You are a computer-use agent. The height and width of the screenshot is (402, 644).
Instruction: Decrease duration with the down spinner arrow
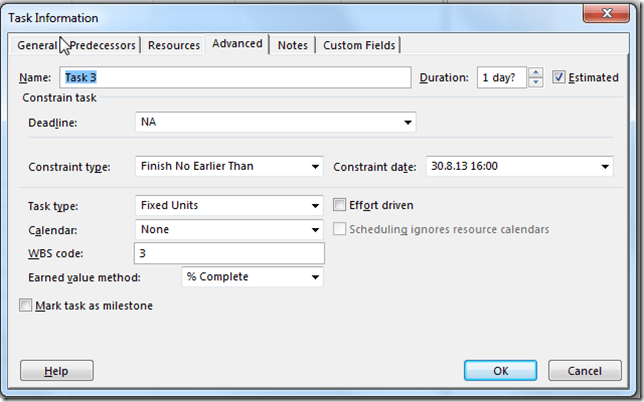click(x=536, y=82)
